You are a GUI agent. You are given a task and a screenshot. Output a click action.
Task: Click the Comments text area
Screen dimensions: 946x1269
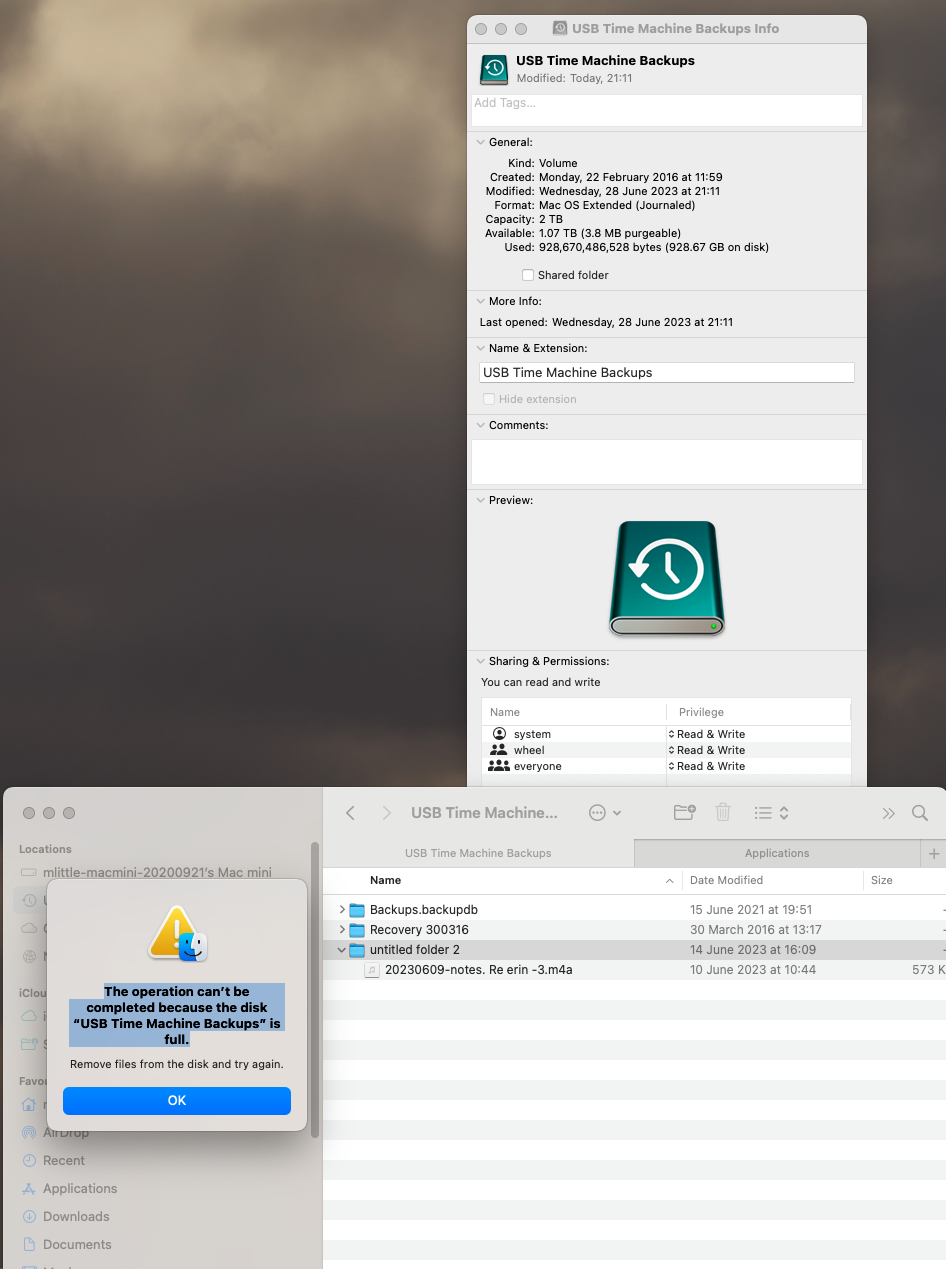(667, 462)
